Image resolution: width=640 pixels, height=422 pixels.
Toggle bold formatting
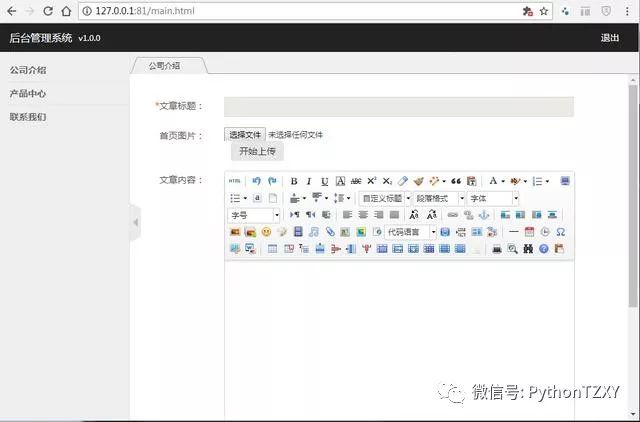[293, 181]
